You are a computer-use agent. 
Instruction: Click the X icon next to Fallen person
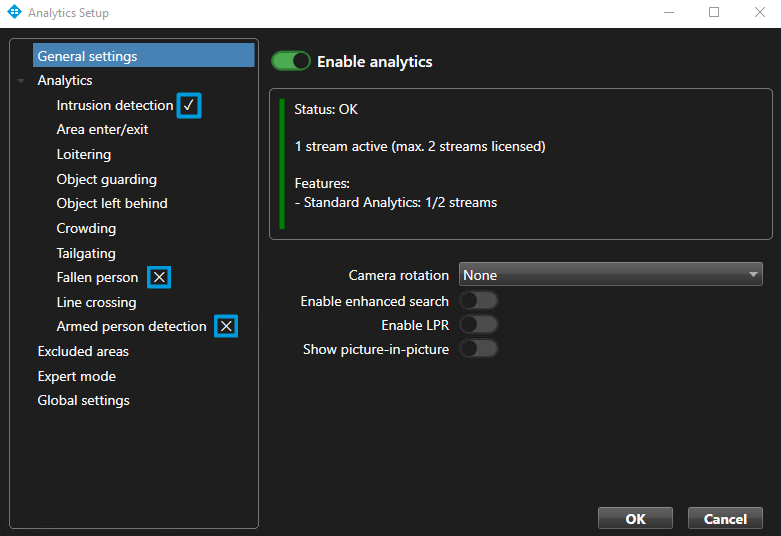click(x=159, y=277)
